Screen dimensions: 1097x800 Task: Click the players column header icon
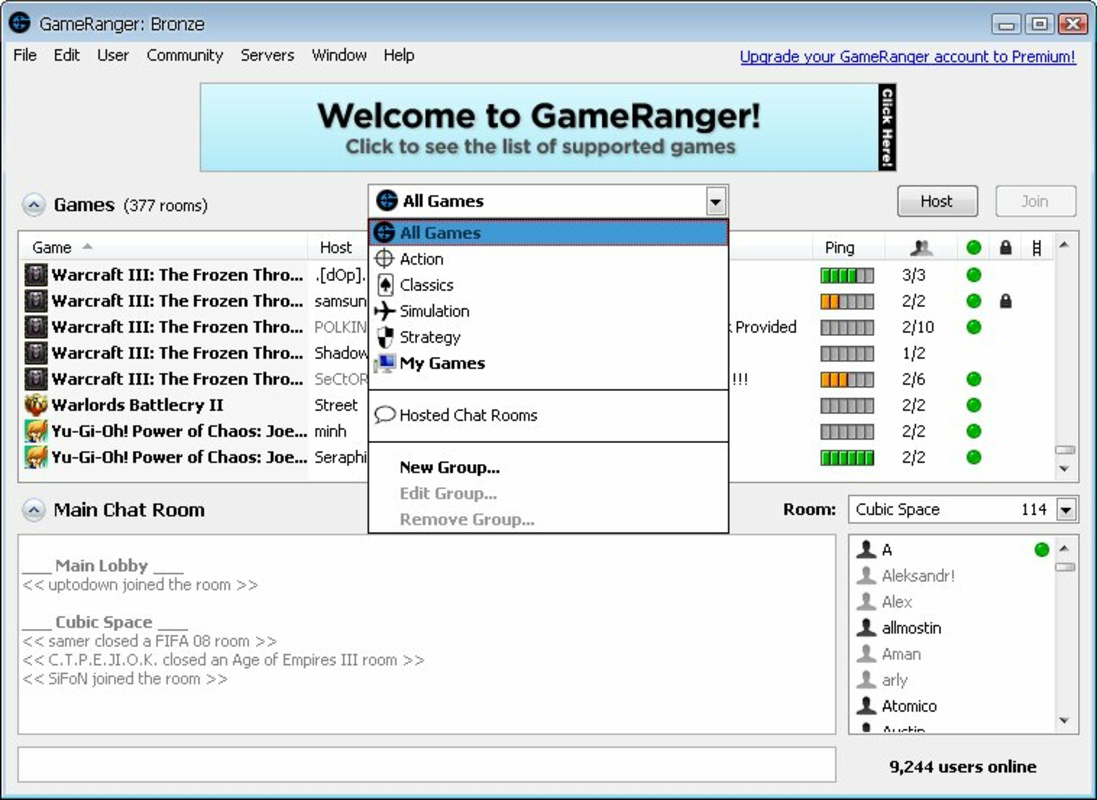click(921, 247)
